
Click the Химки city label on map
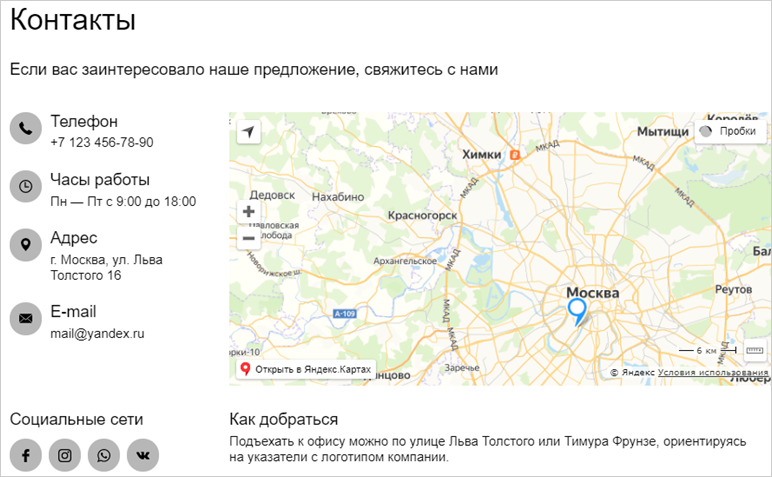coord(482,154)
